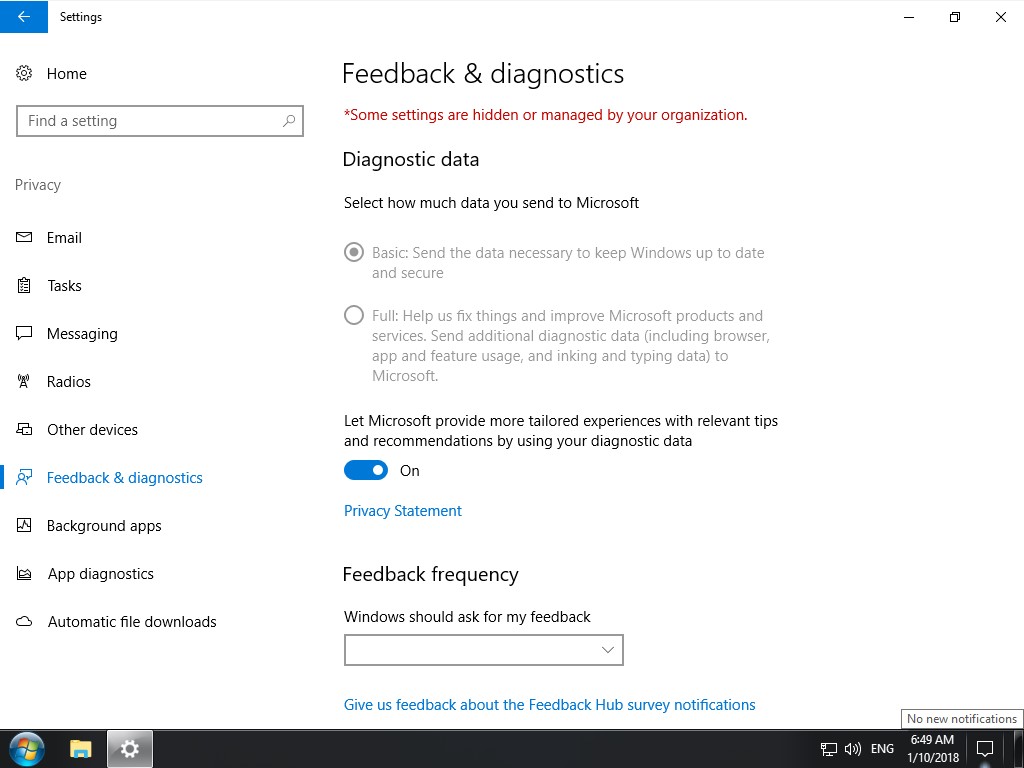Select the Basic diagnostic data option
1024x768 pixels.
point(353,252)
